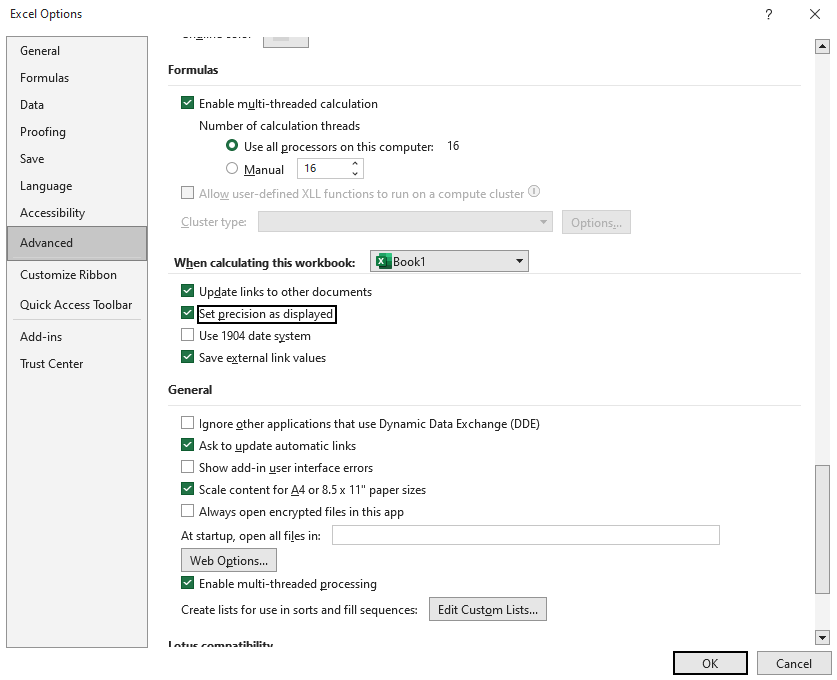Click the Web Options button
837x680 pixels.
point(229,561)
